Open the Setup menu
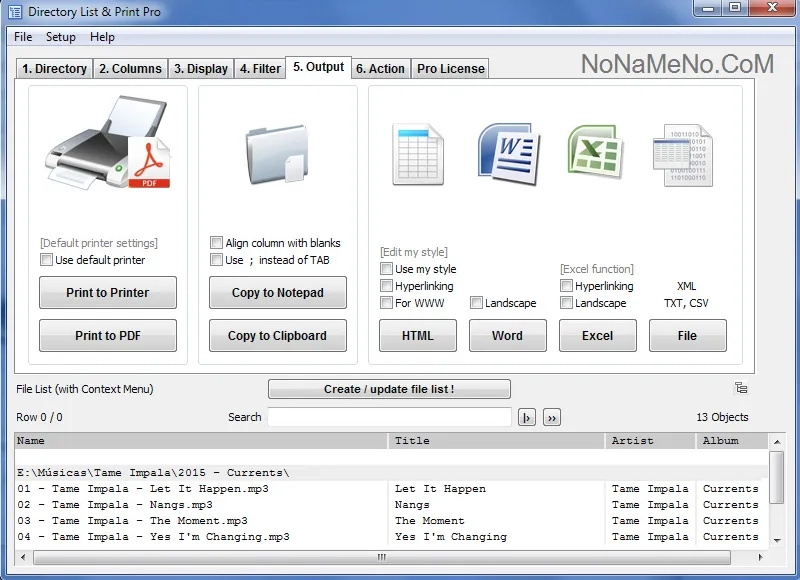 [x=60, y=37]
